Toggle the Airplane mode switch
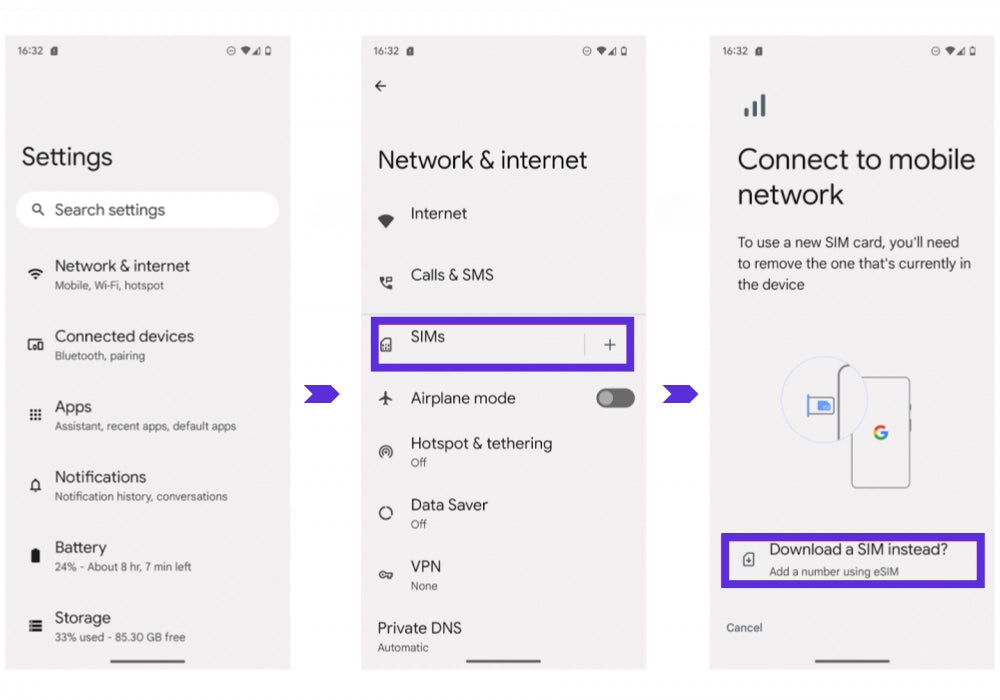This screenshot has width=1000, height=700. pyautogui.click(x=615, y=398)
